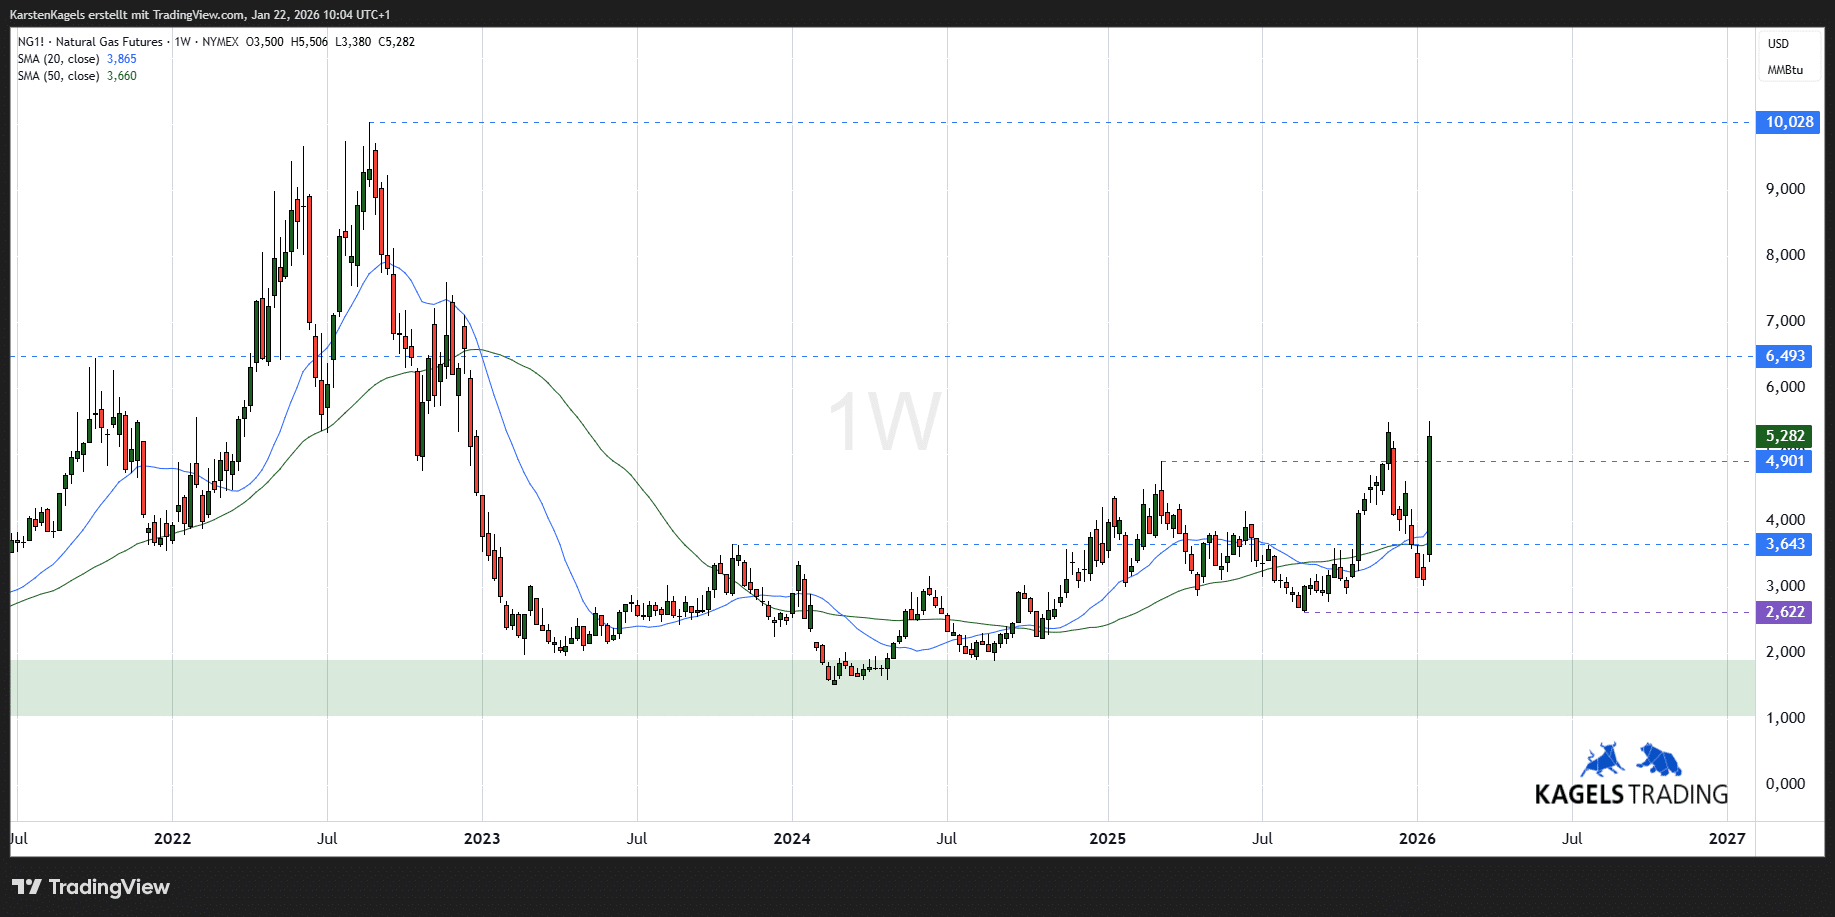Click the MMBtu unit label

click(1785, 70)
